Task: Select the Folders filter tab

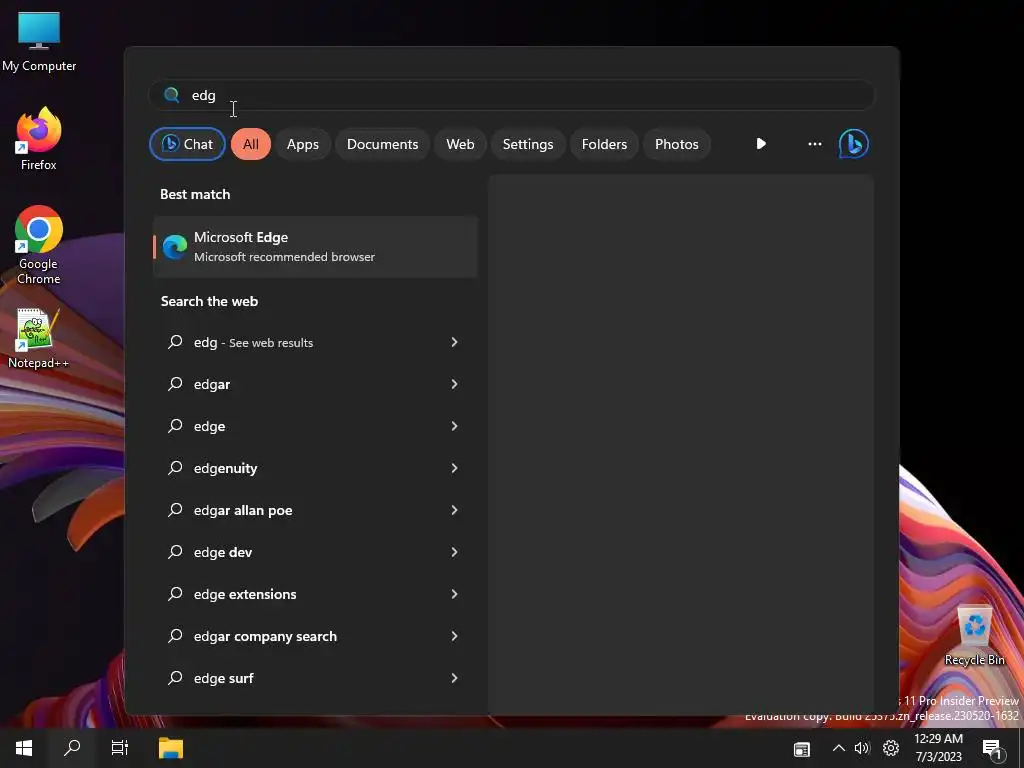Action: pyautogui.click(x=605, y=144)
